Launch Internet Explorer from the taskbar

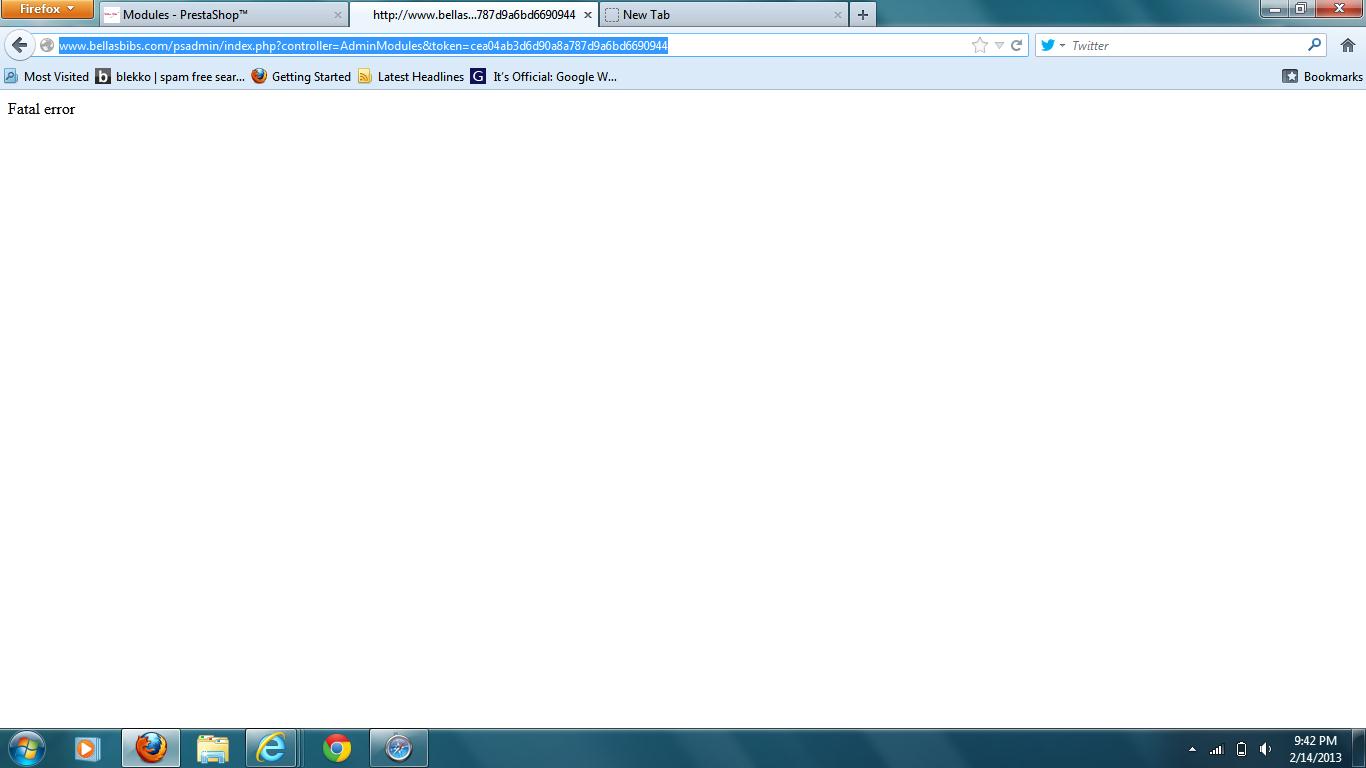(271, 748)
